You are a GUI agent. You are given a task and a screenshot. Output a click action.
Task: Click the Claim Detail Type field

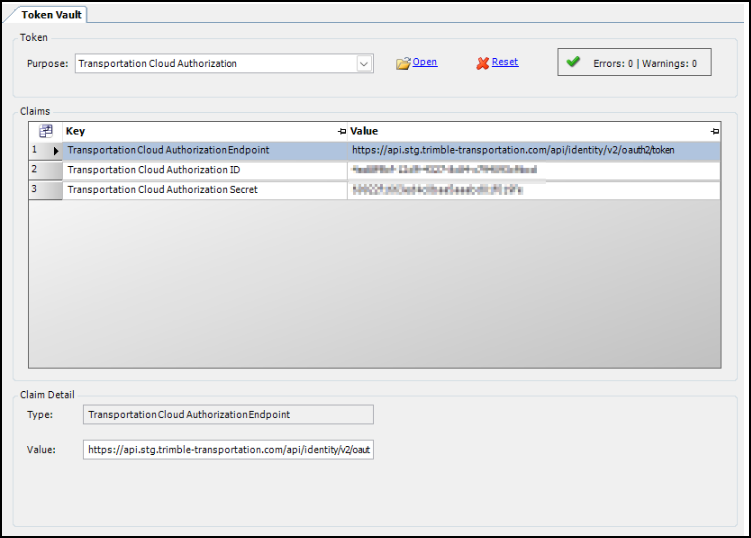coord(228,414)
